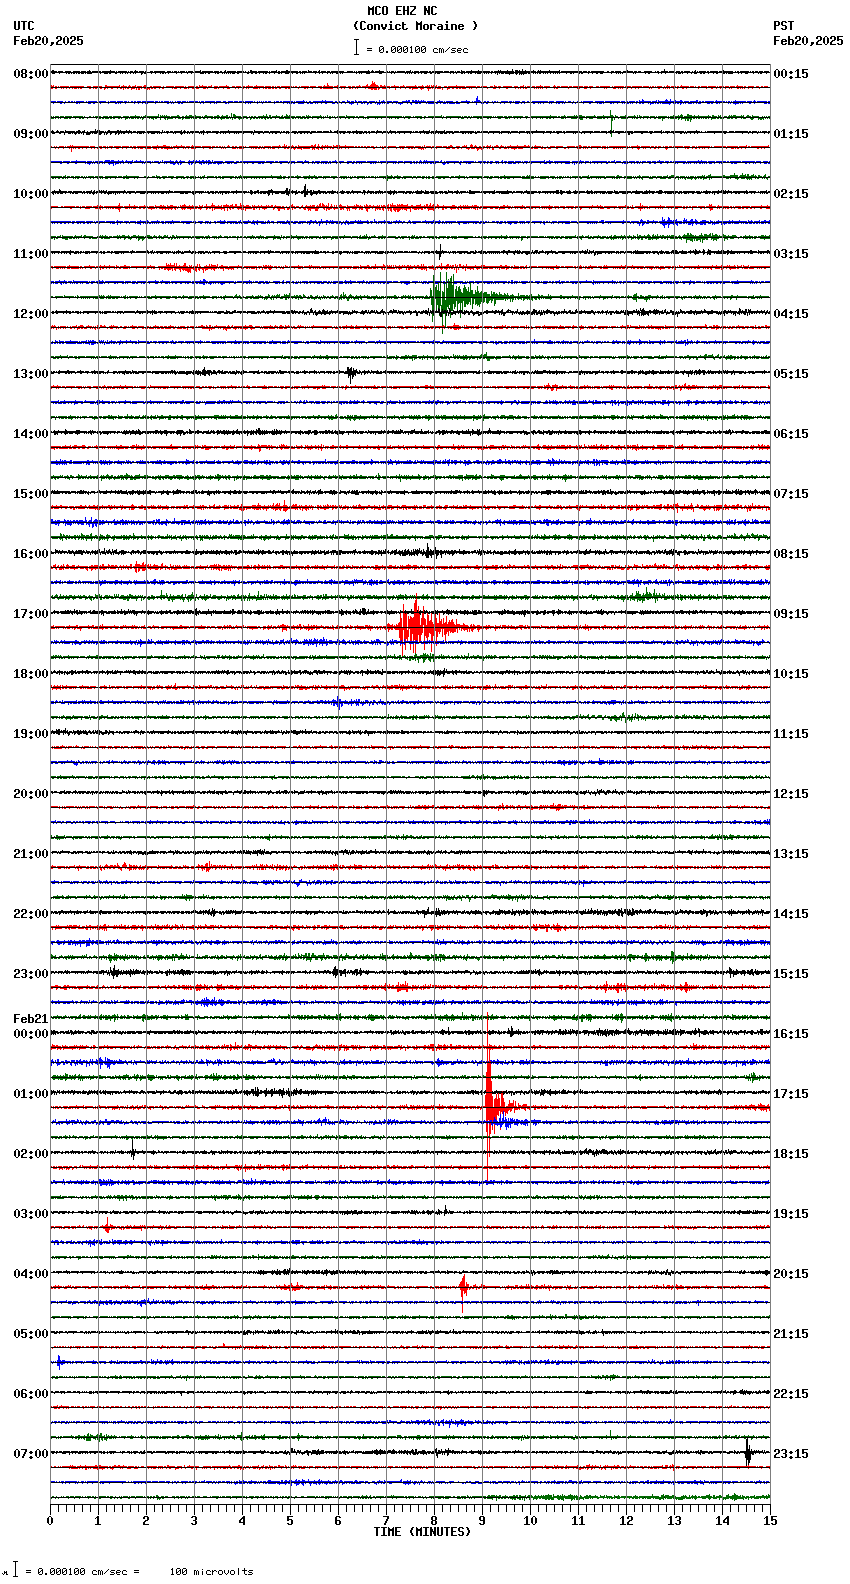Click the scale text '= 0.000100 cm/sec' at top
This screenshot has height=1584, width=850.
coord(417,49)
